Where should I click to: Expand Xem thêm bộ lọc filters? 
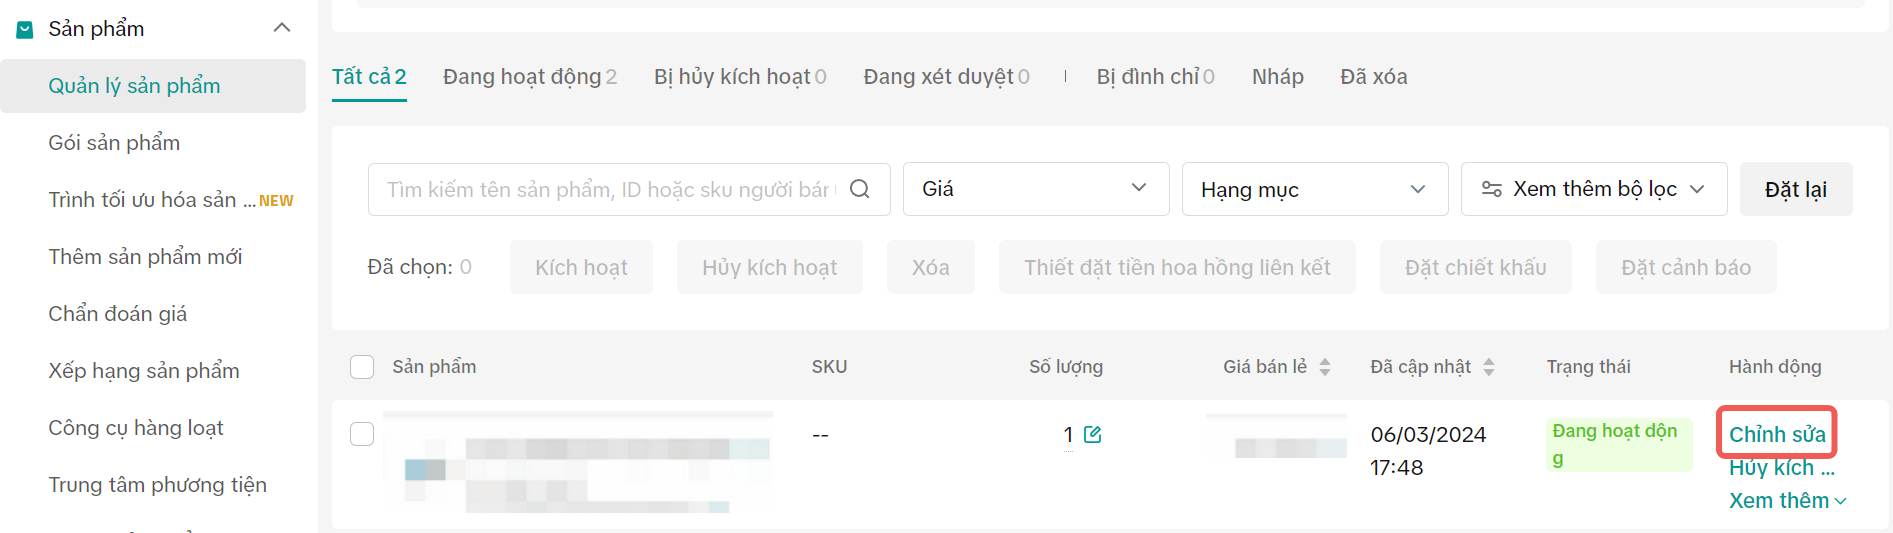click(x=1594, y=189)
